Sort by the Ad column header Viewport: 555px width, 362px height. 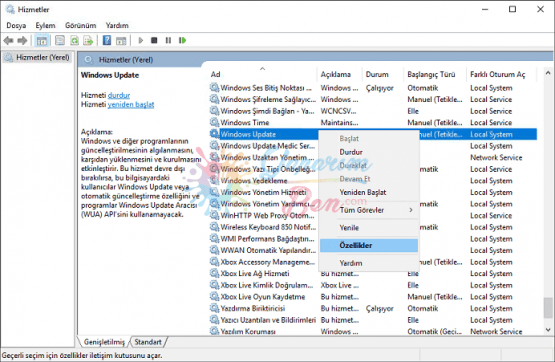pos(262,74)
